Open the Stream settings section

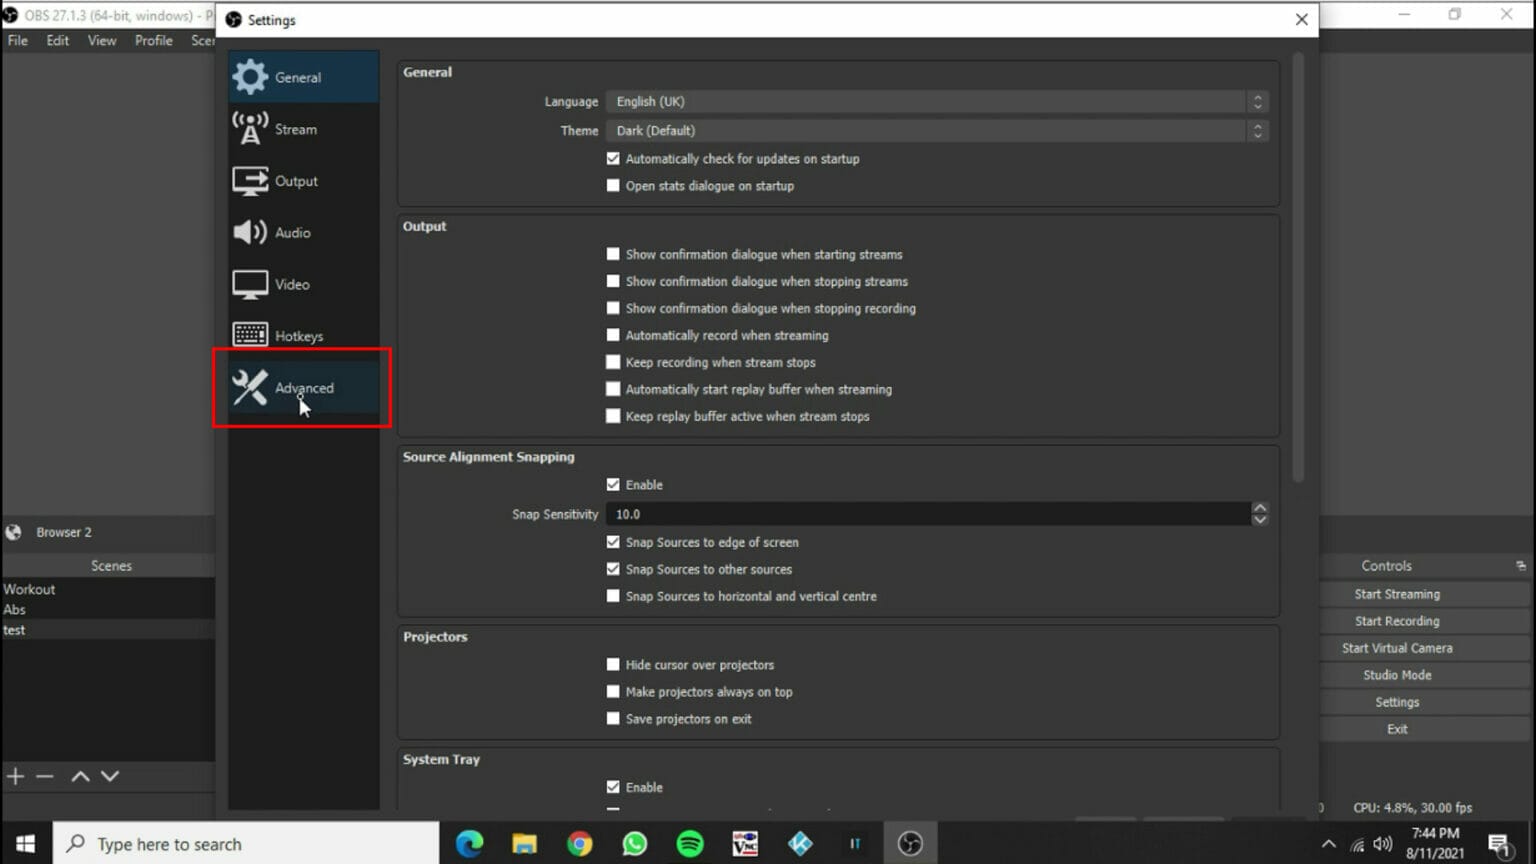click(x=250, y=128)
